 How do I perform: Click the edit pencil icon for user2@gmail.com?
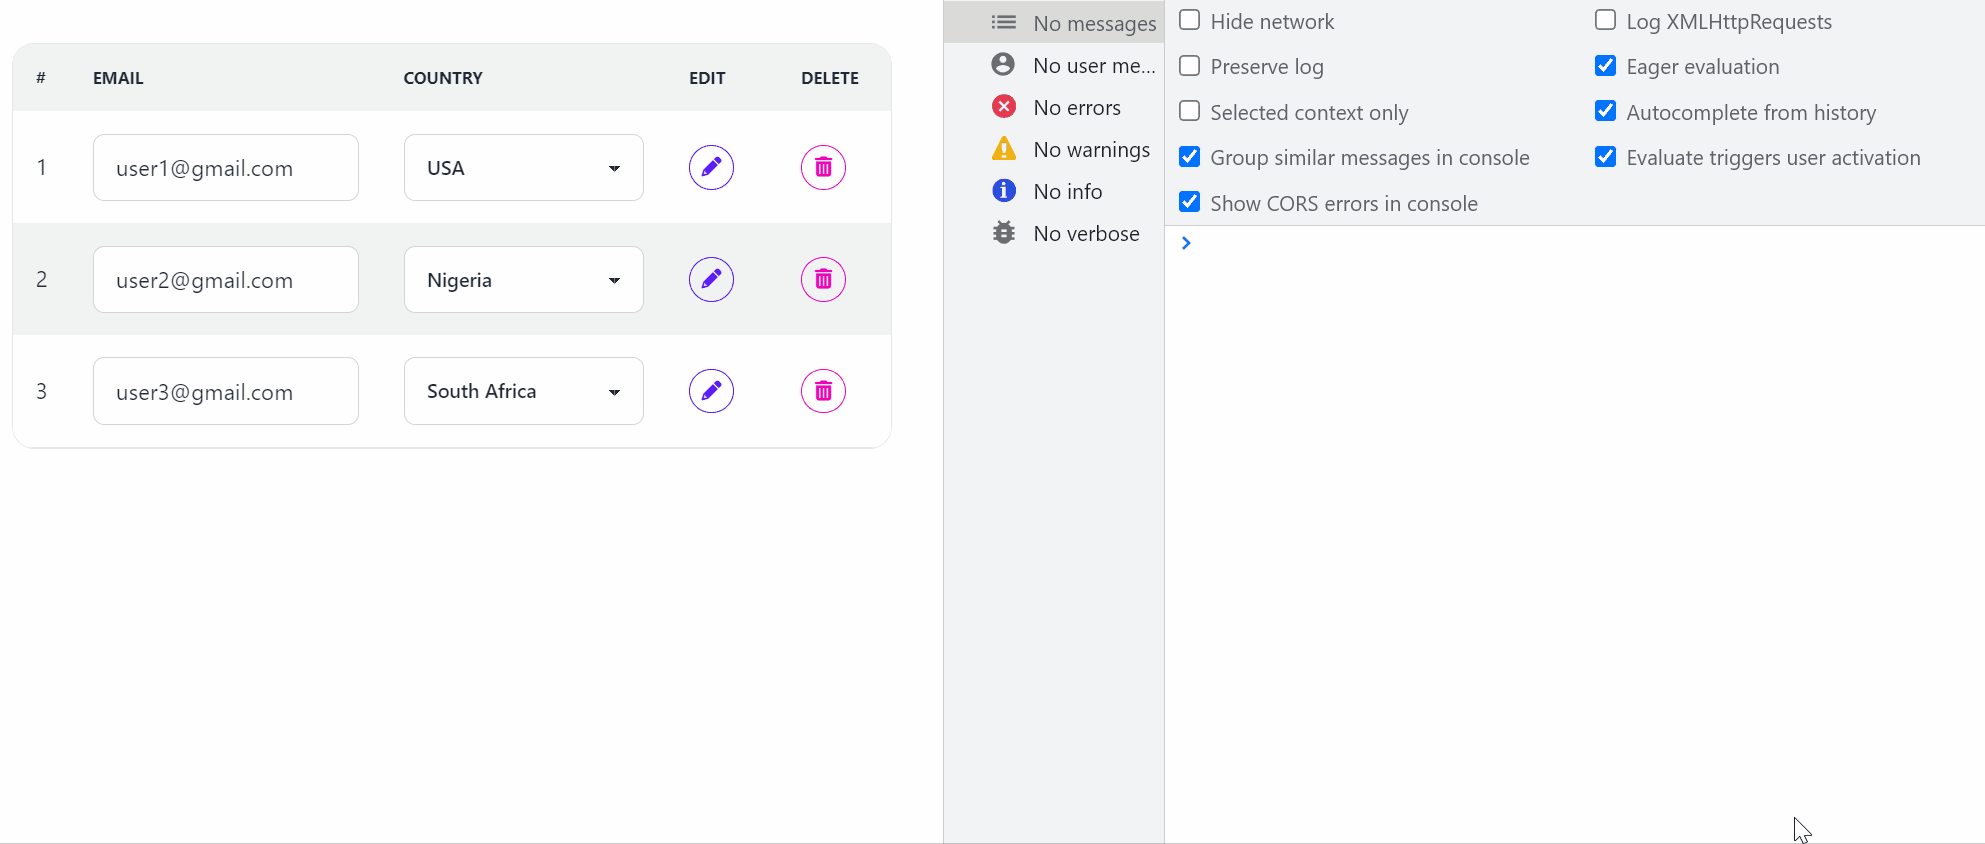(711, 279)
